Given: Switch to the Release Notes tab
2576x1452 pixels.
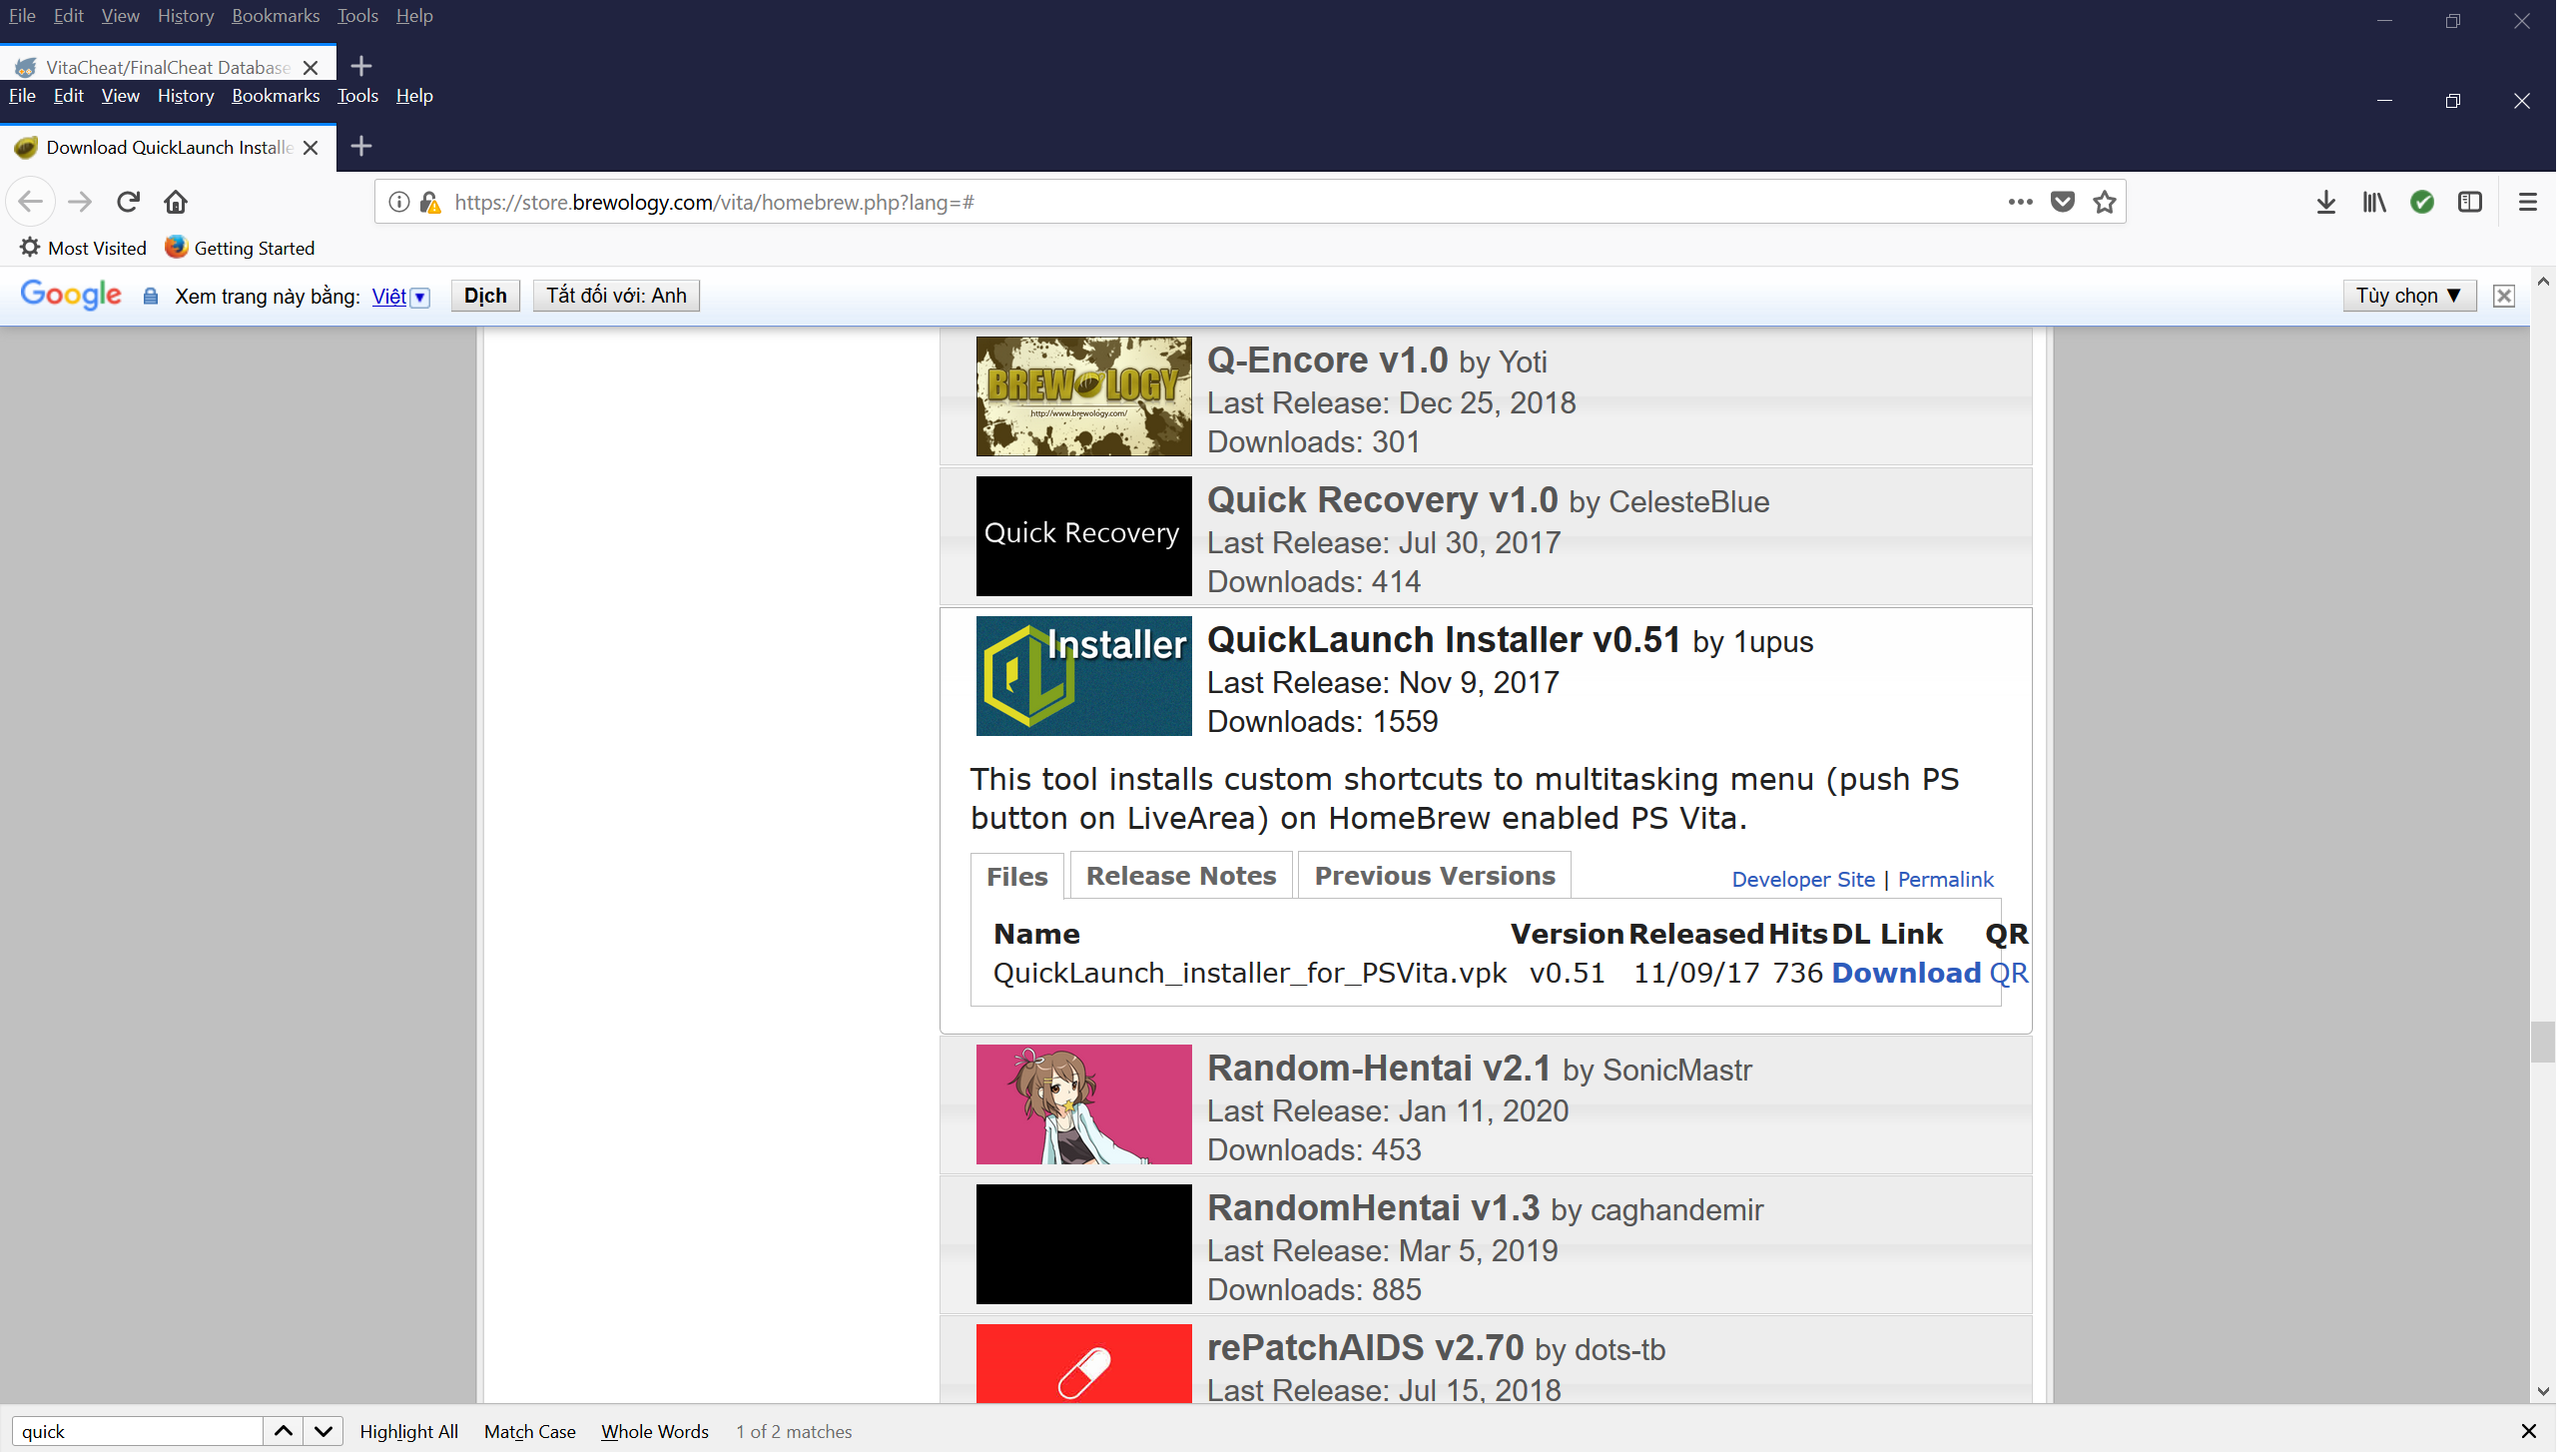Looking at the screenshot, I should (1181, 875).
